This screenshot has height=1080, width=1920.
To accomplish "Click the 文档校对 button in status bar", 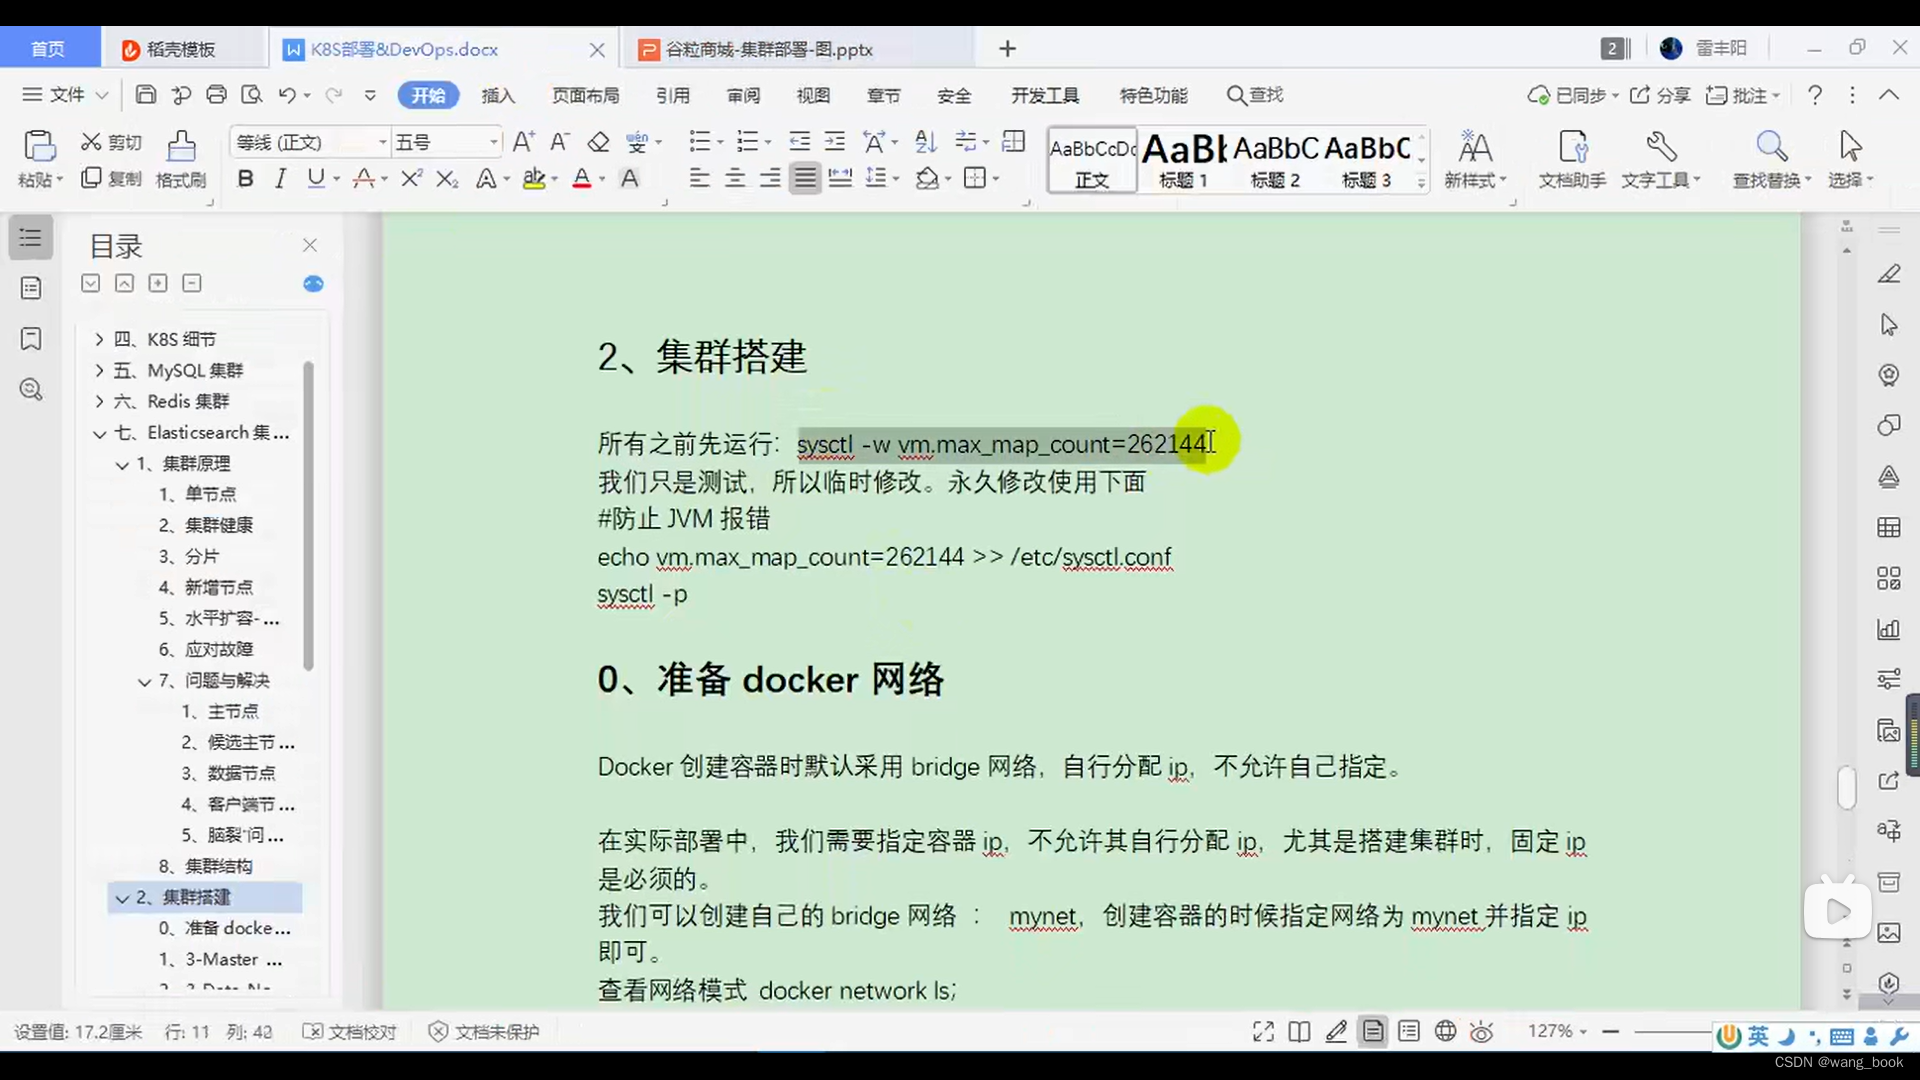I will pyautogui.click(x=349, y=1031).
